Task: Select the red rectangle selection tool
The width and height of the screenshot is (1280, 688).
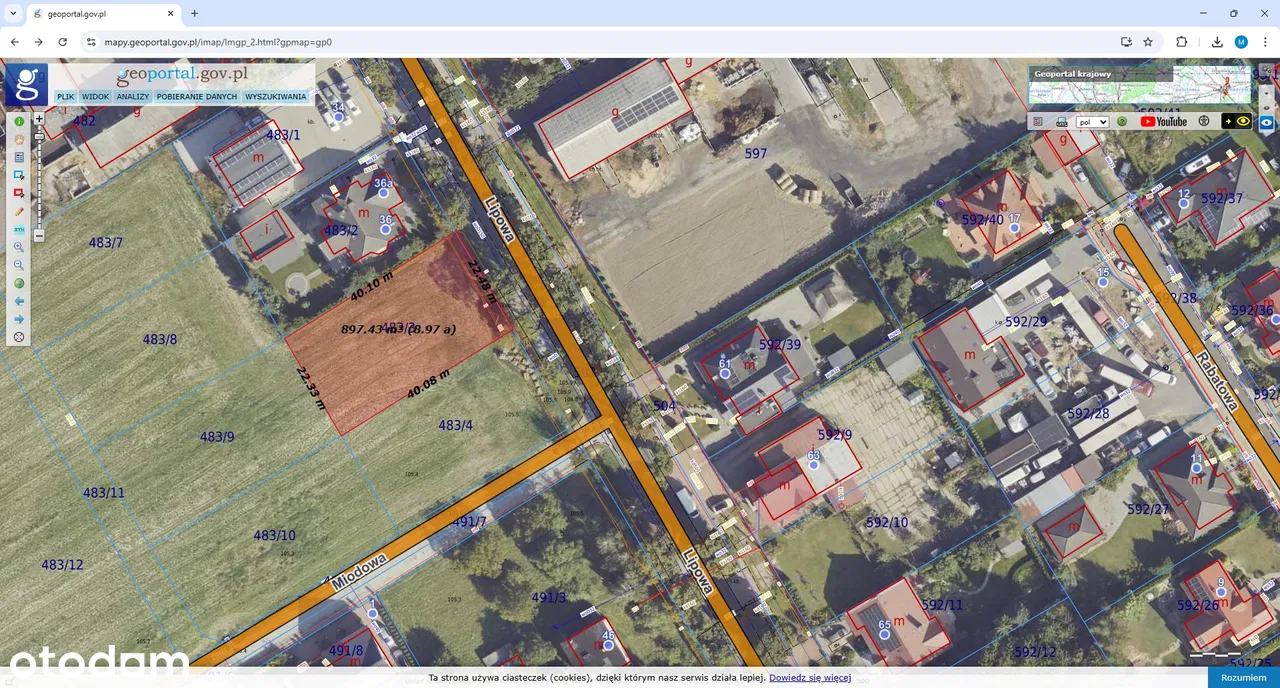Action: [x=19, y=193]
